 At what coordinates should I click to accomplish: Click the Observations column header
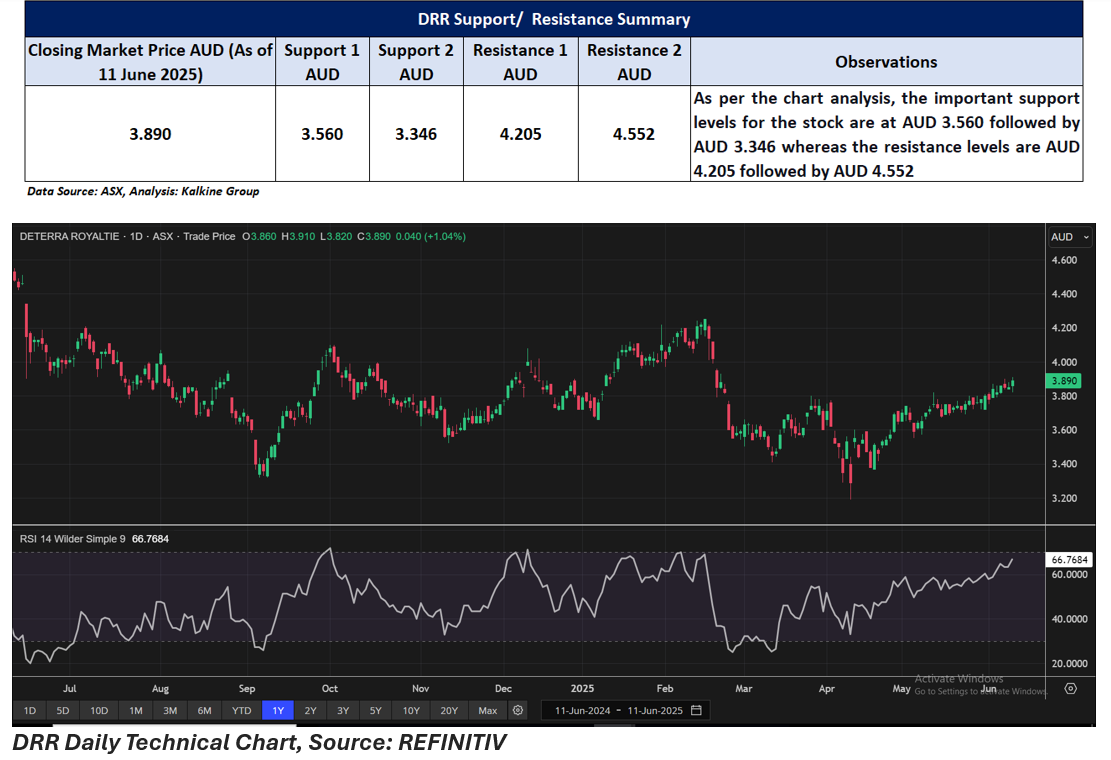point(886,62)
